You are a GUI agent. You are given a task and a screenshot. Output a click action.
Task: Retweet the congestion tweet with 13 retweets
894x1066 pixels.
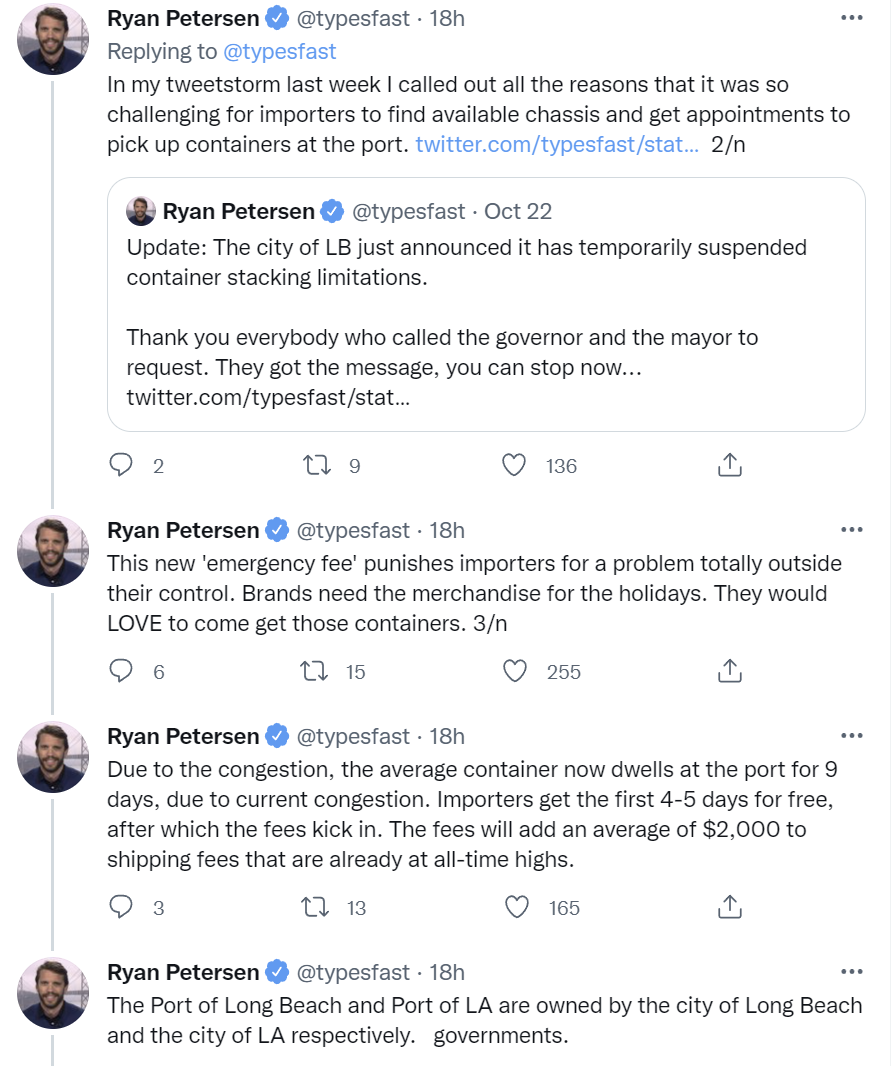(315, 907)
